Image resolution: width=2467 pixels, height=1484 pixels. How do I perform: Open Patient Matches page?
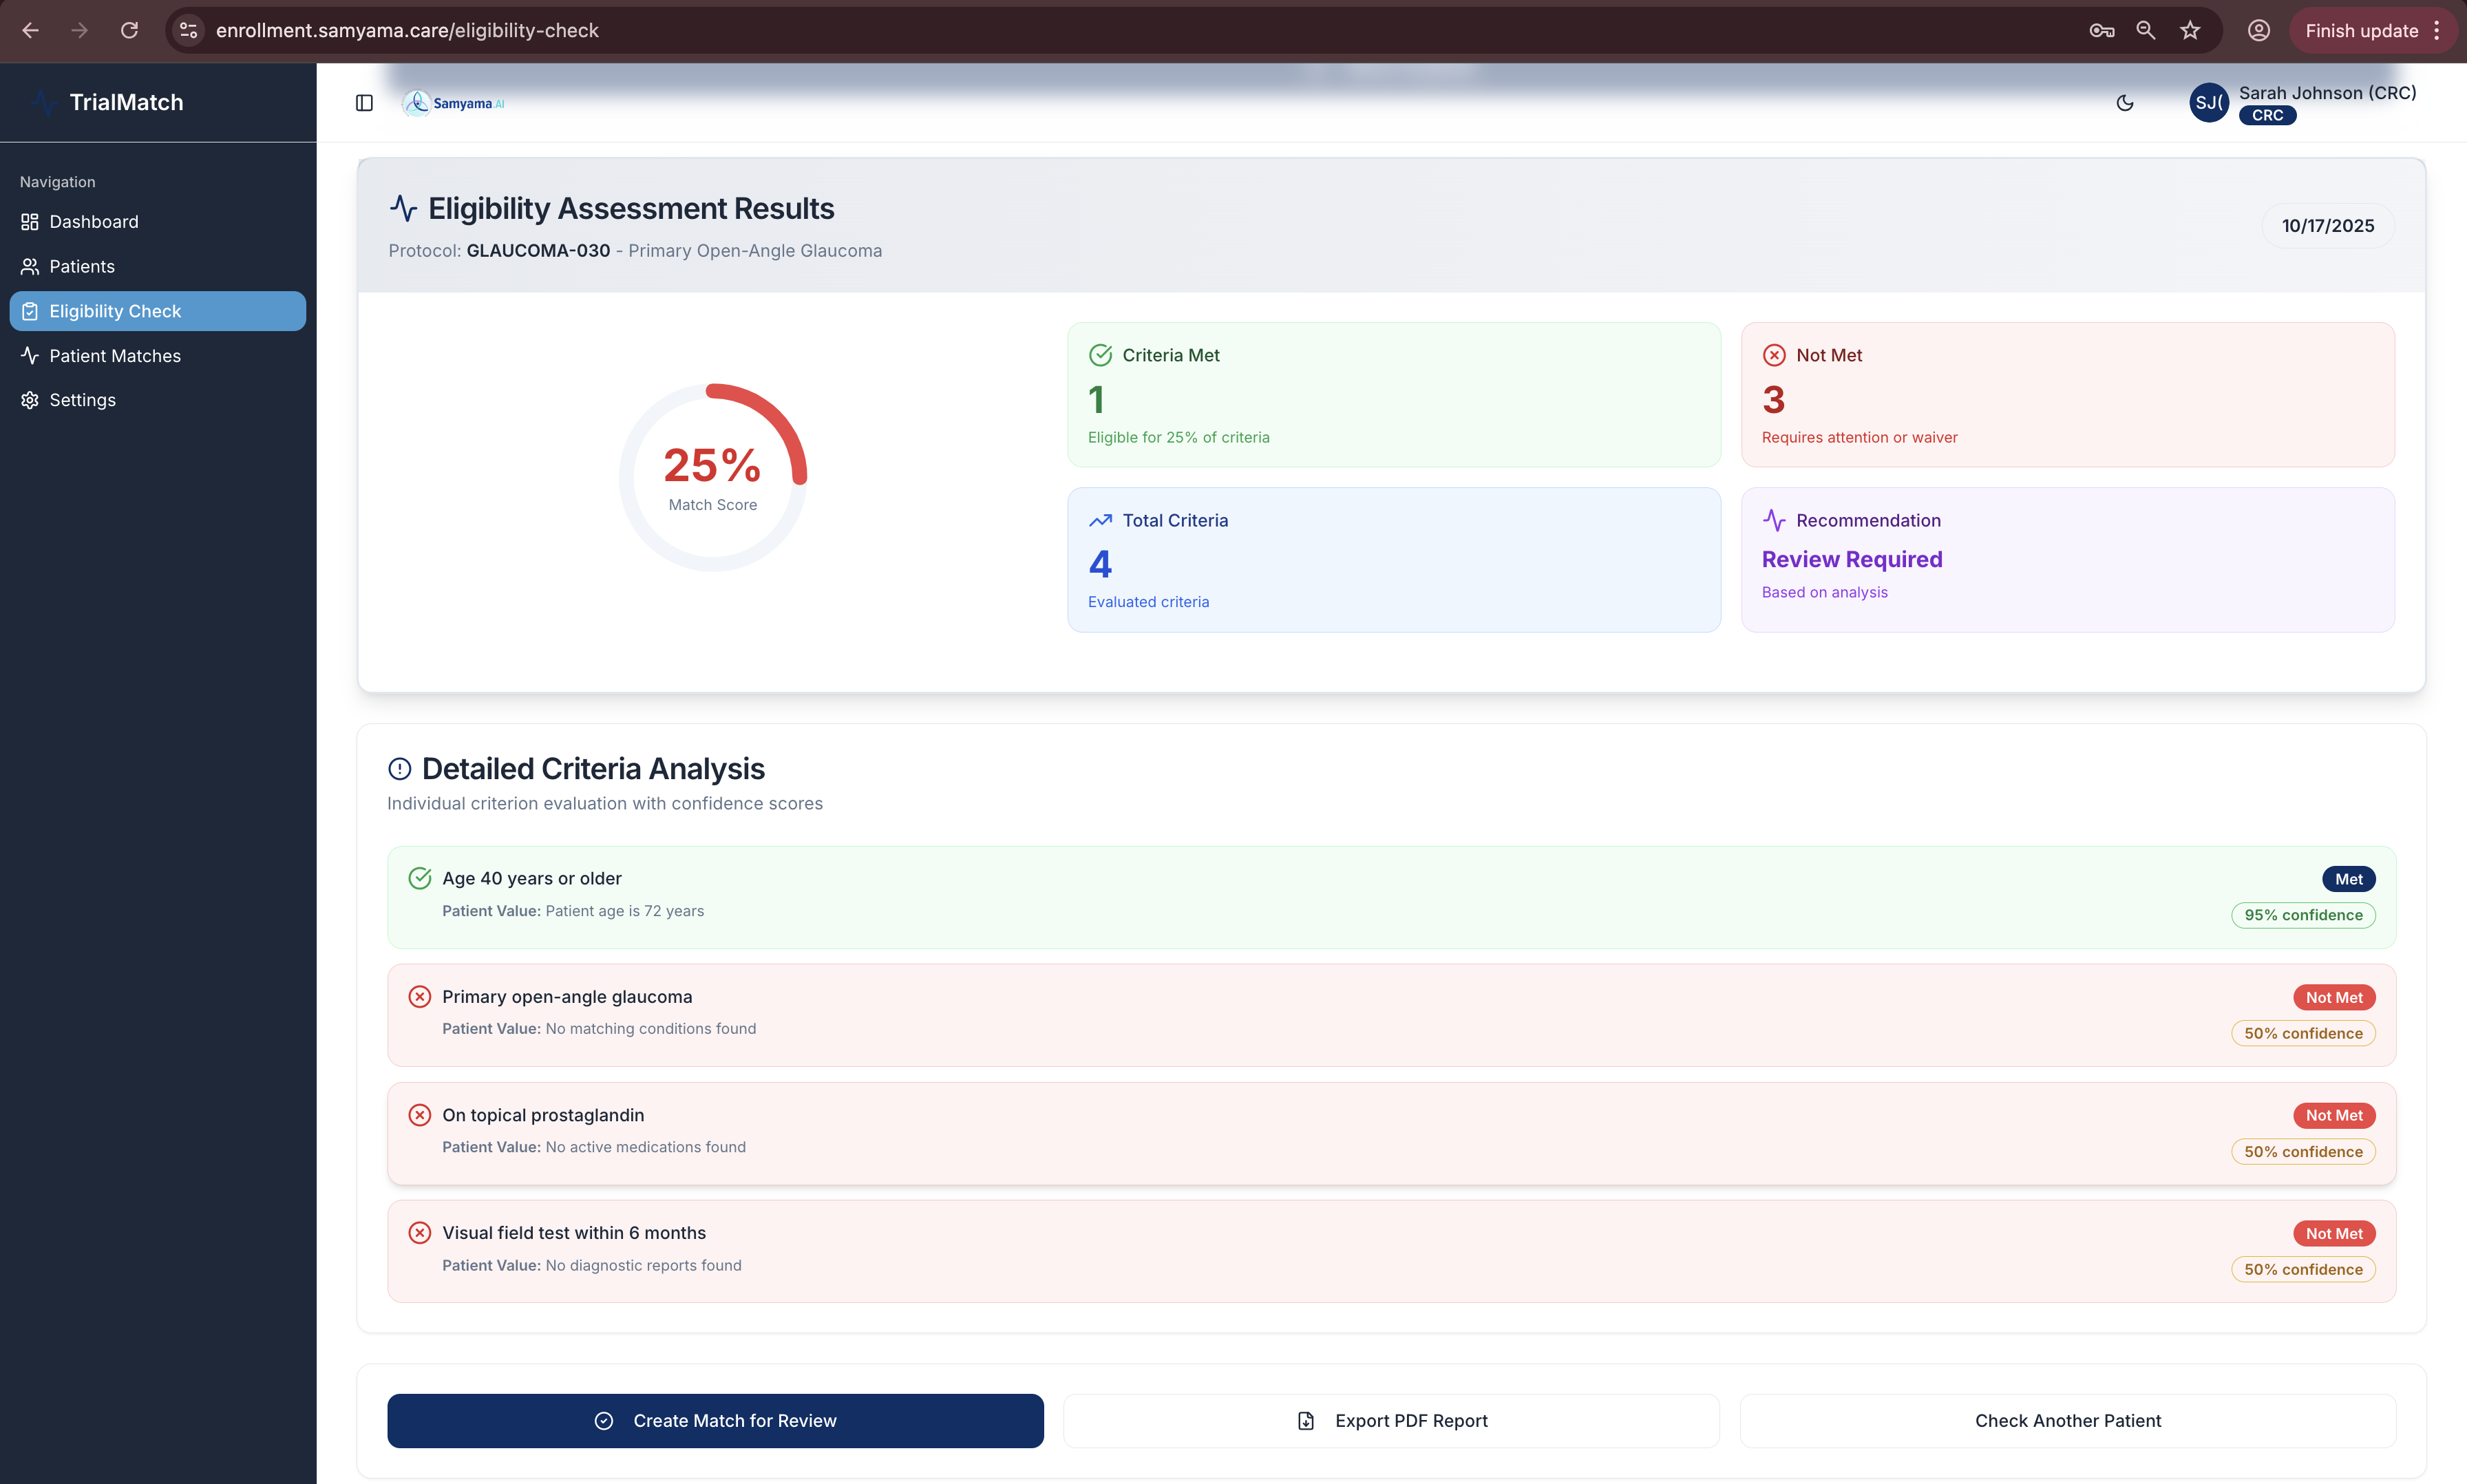[x=115, y=356]
